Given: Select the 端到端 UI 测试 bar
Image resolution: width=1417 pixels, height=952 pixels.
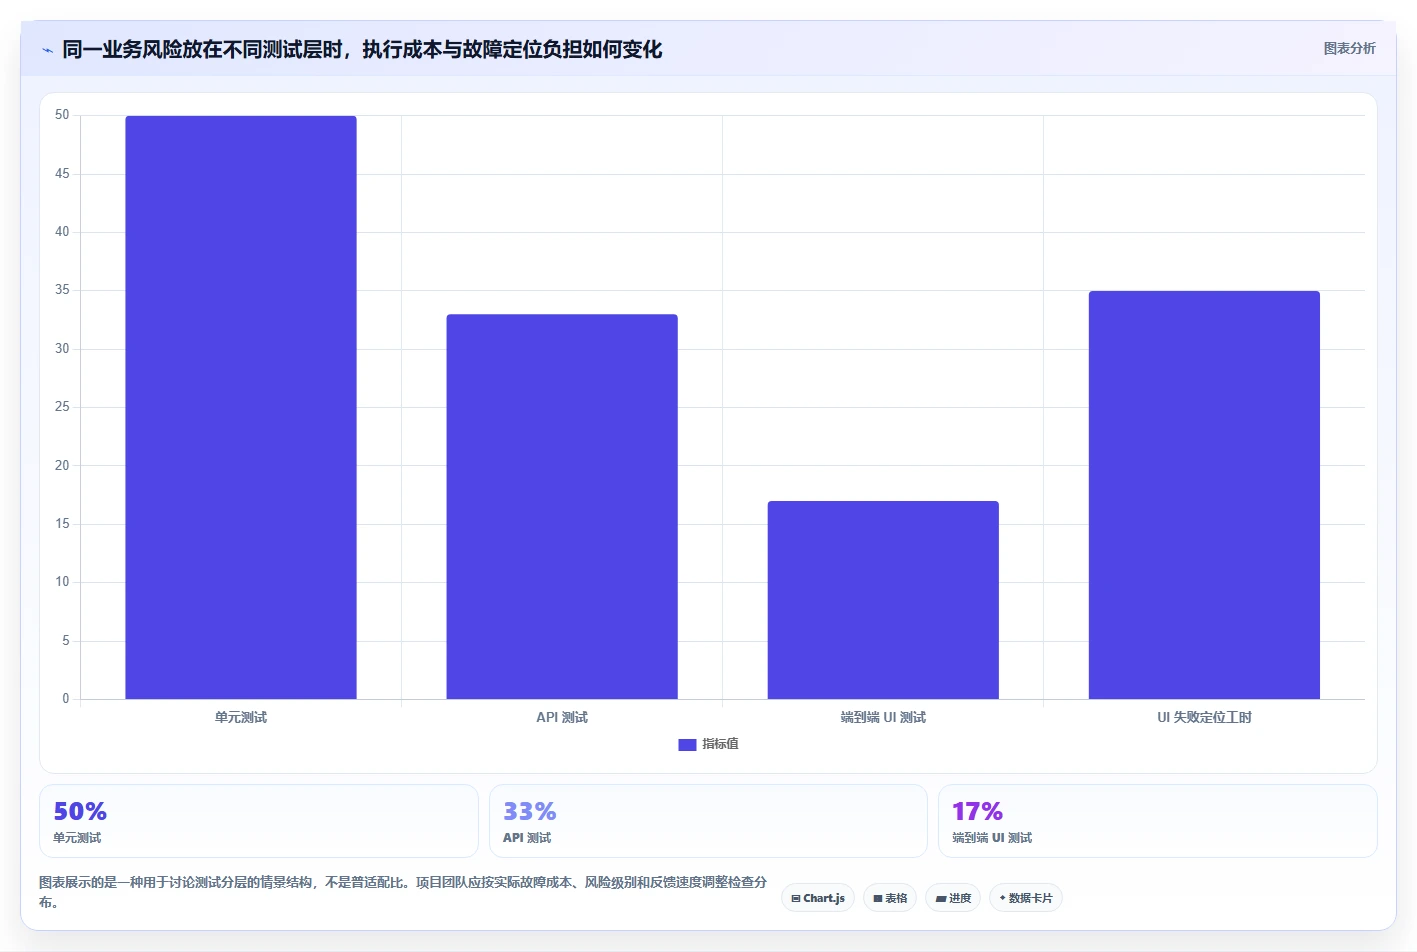Looking at the screenshot, I should 883,600.
